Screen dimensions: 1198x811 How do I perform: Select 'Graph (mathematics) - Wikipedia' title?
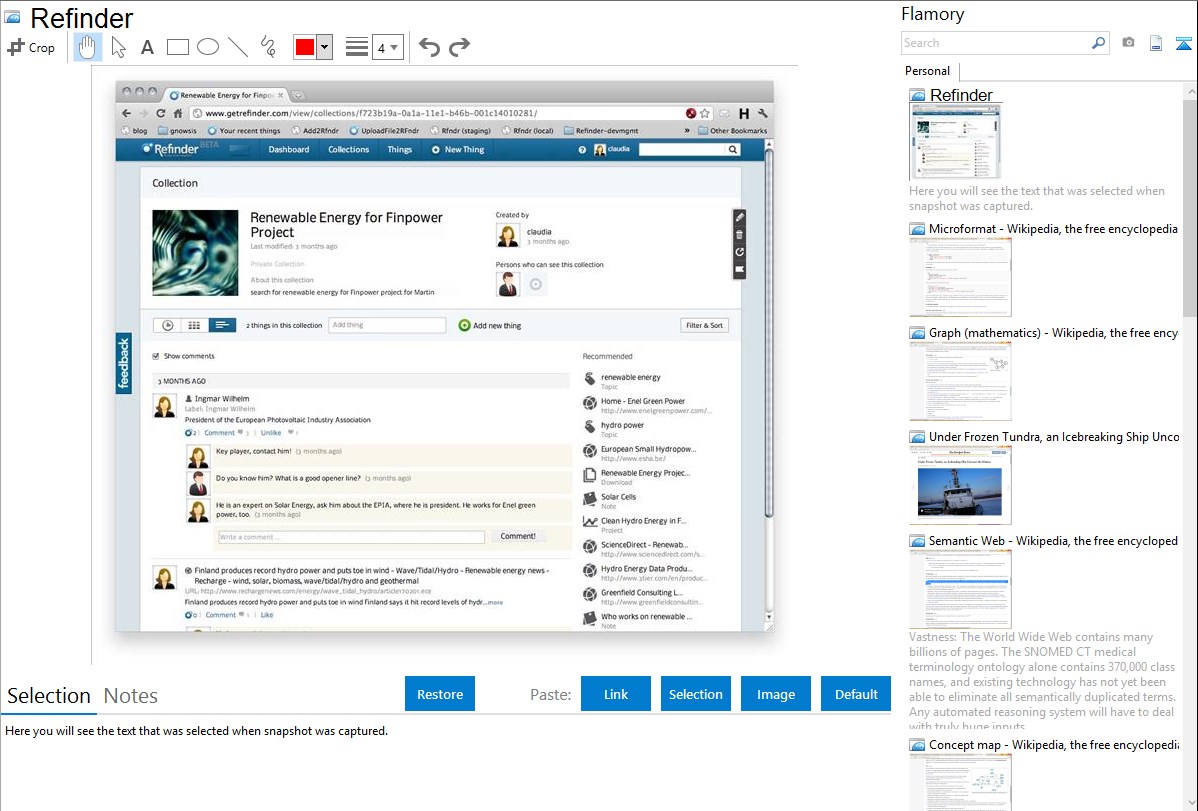pyautogui.click(x=1053, y=333)
